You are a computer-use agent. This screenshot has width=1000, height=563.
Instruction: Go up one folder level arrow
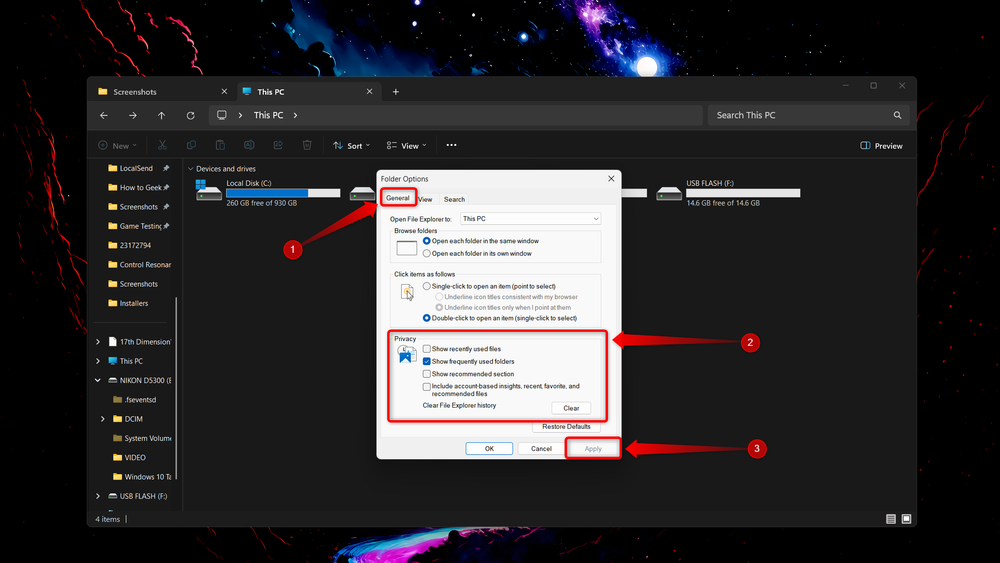click(161, 115)
